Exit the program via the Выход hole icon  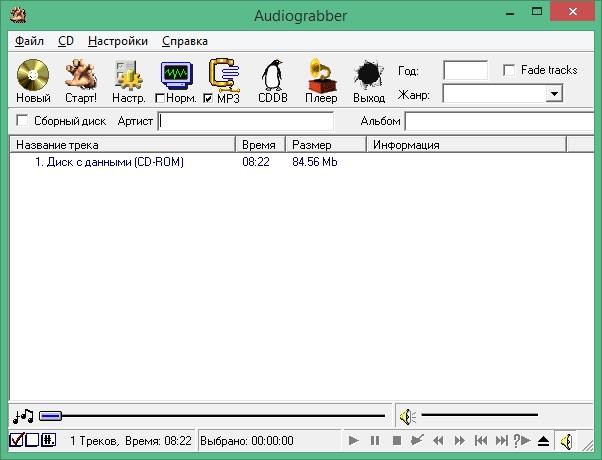point(369,74)
